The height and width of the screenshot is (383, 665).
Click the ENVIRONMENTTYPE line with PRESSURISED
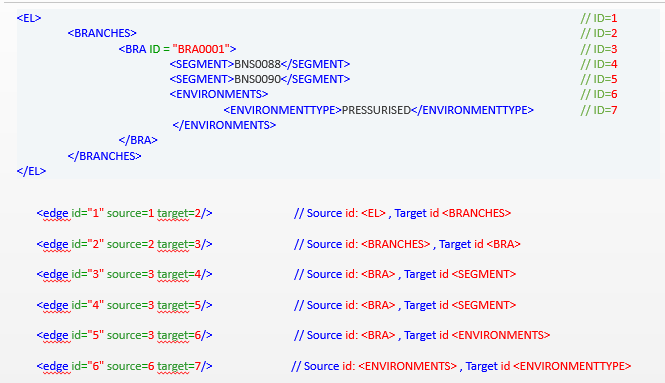(x=379, y=110)
